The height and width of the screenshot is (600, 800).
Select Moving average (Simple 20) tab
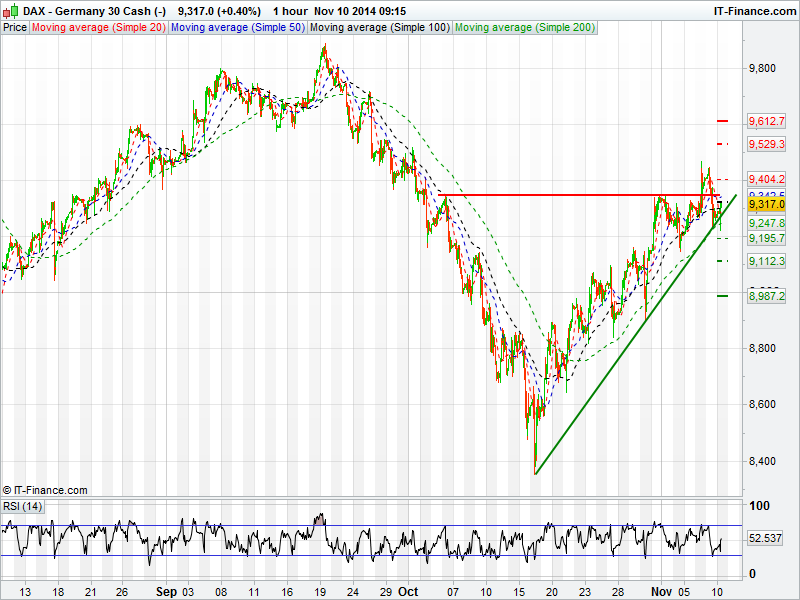click(x=98, y=27)
